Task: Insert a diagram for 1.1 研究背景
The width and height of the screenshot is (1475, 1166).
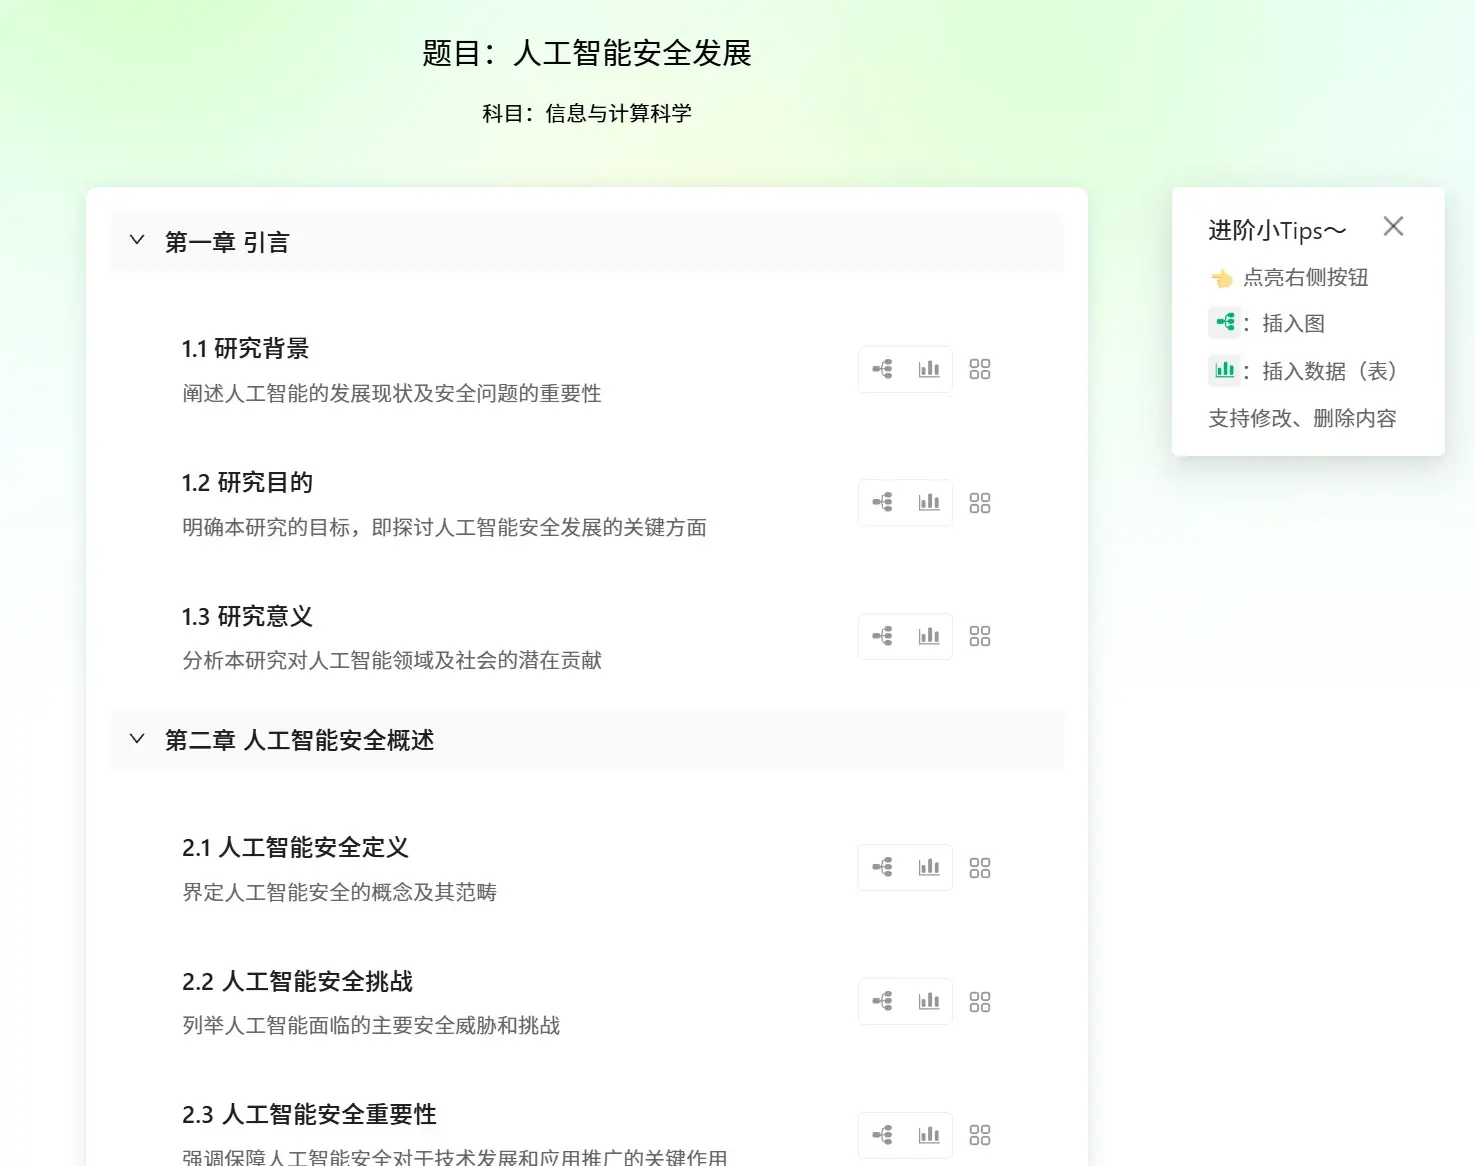Action: click(881, 369)
